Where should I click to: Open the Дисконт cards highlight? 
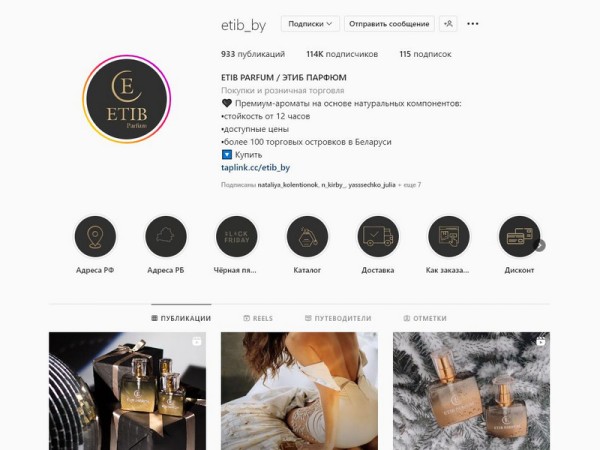click(519, 236)
